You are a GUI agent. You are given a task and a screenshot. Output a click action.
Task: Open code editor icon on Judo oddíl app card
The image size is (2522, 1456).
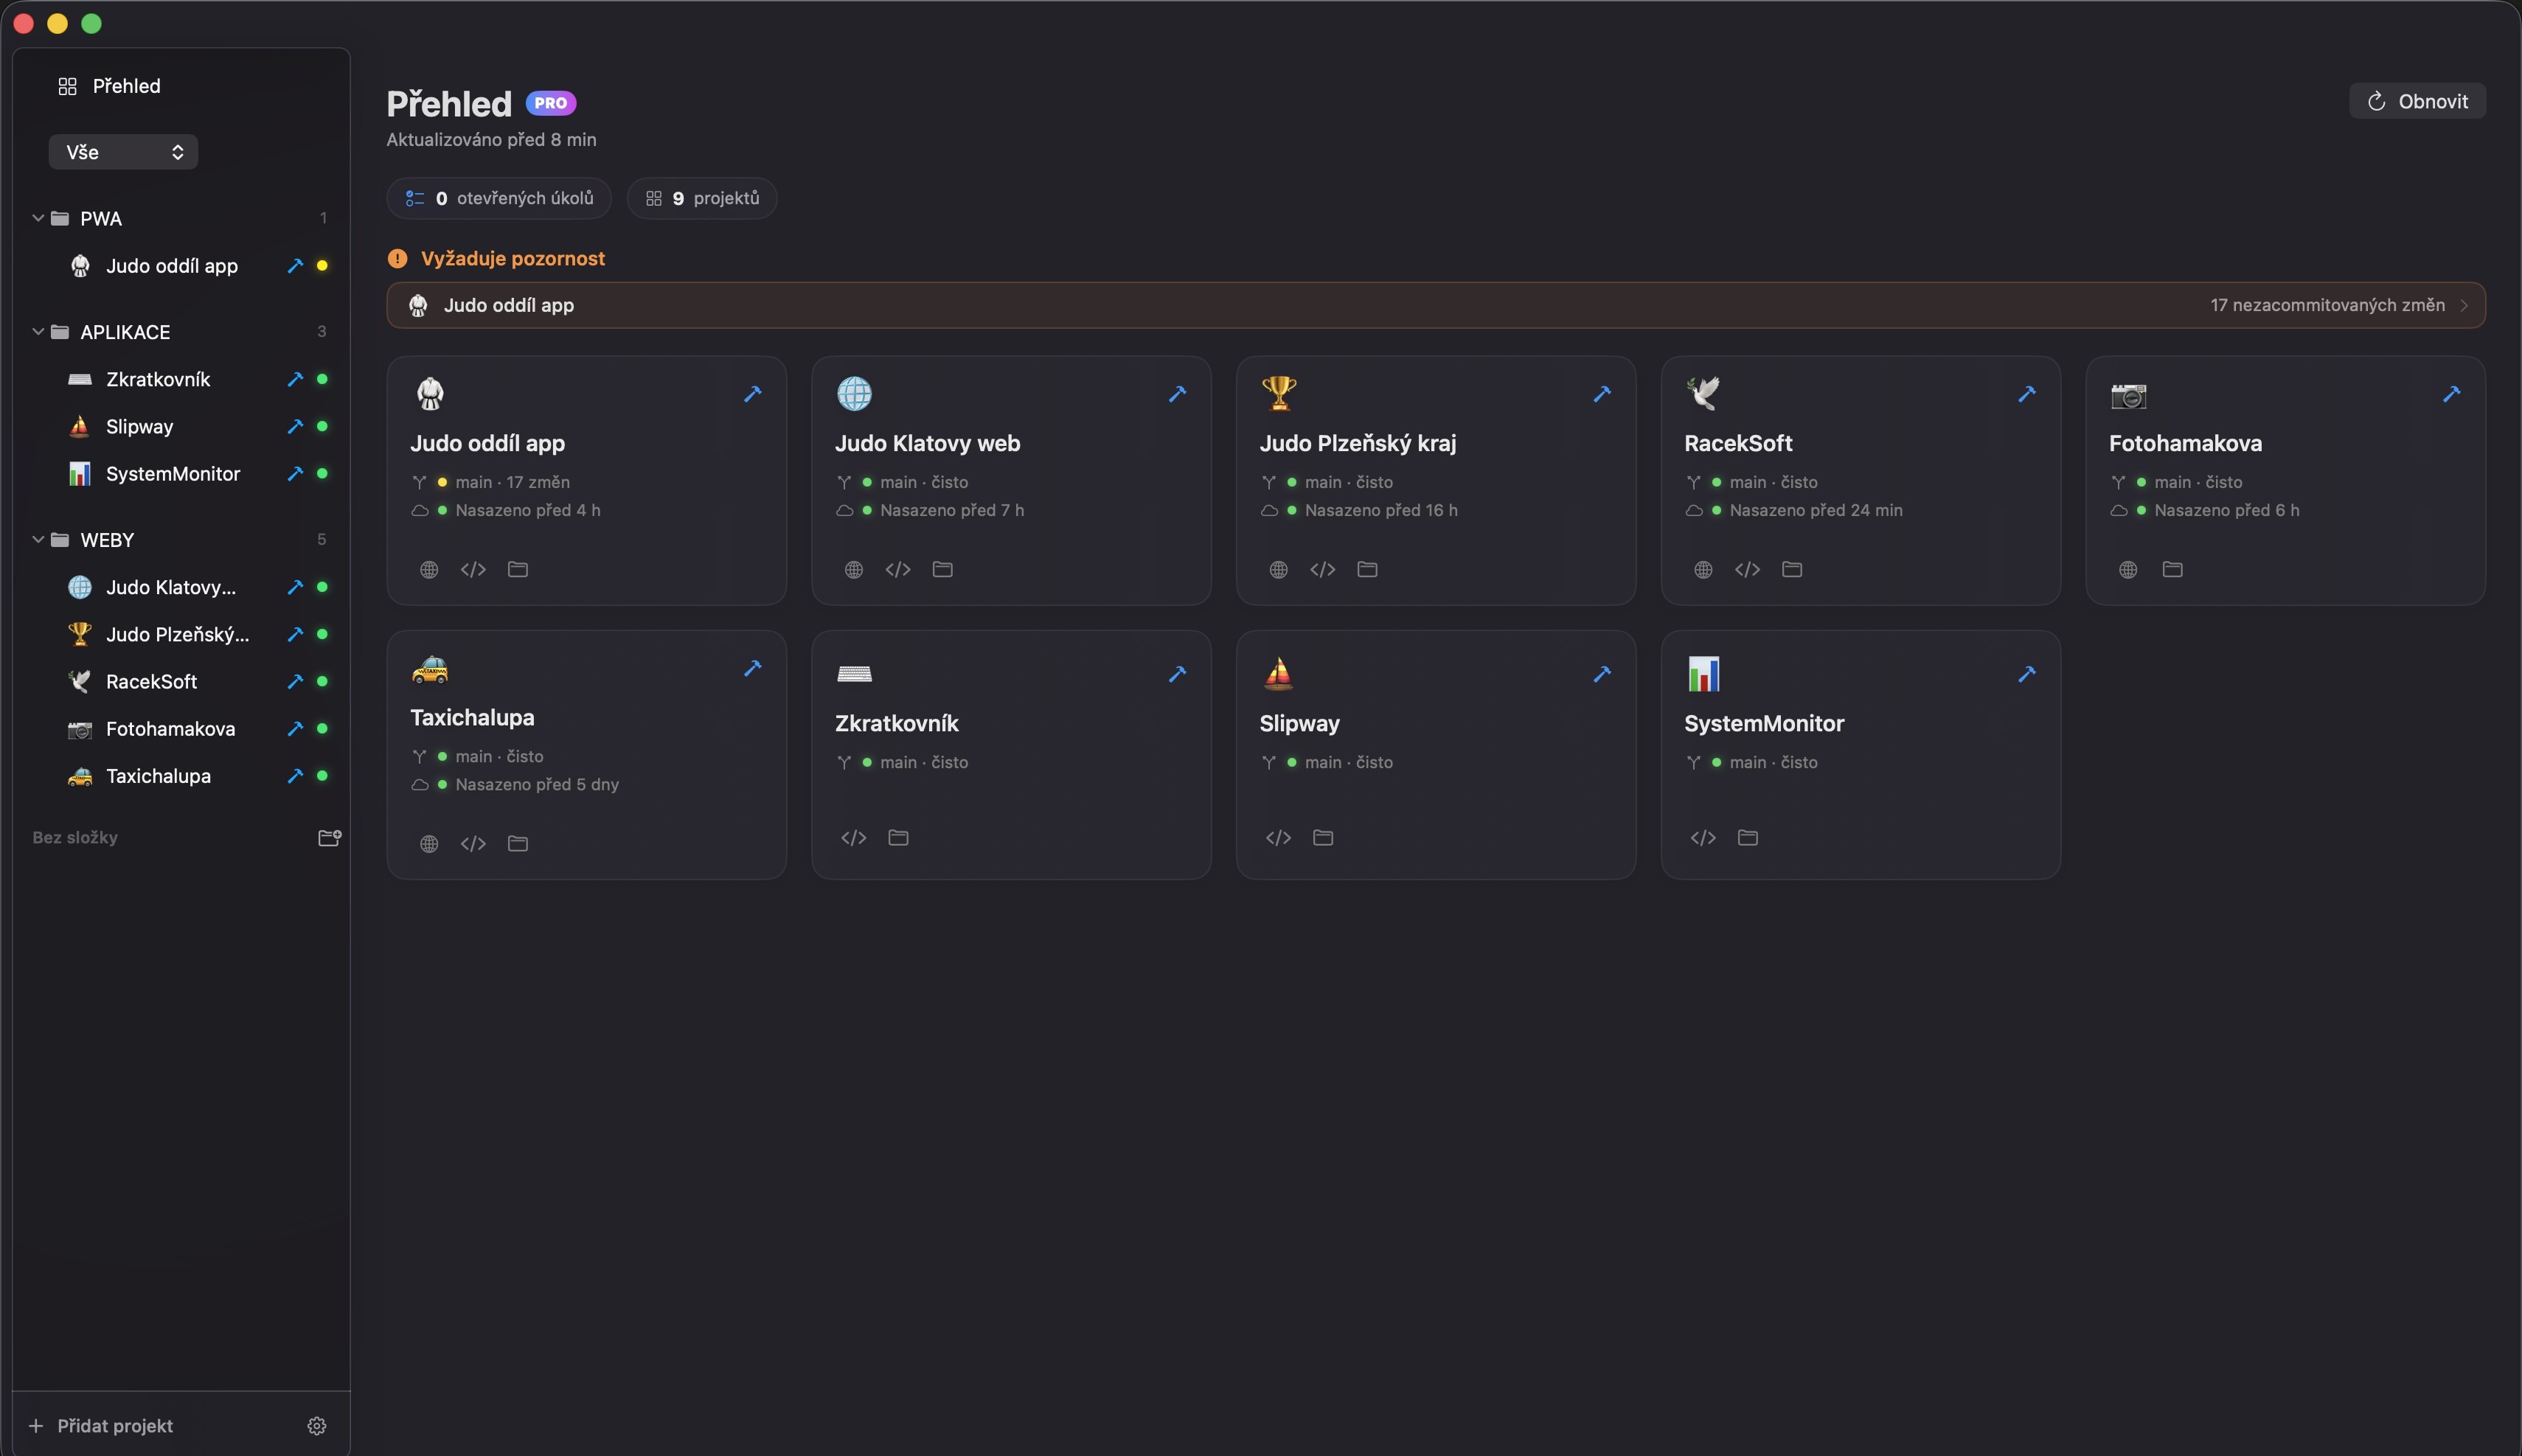[473, 569]
